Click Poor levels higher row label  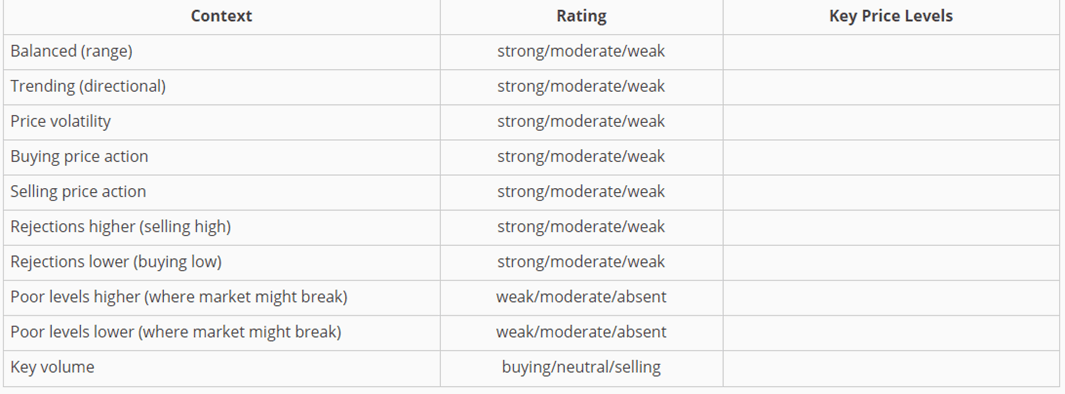pos(179,297)
